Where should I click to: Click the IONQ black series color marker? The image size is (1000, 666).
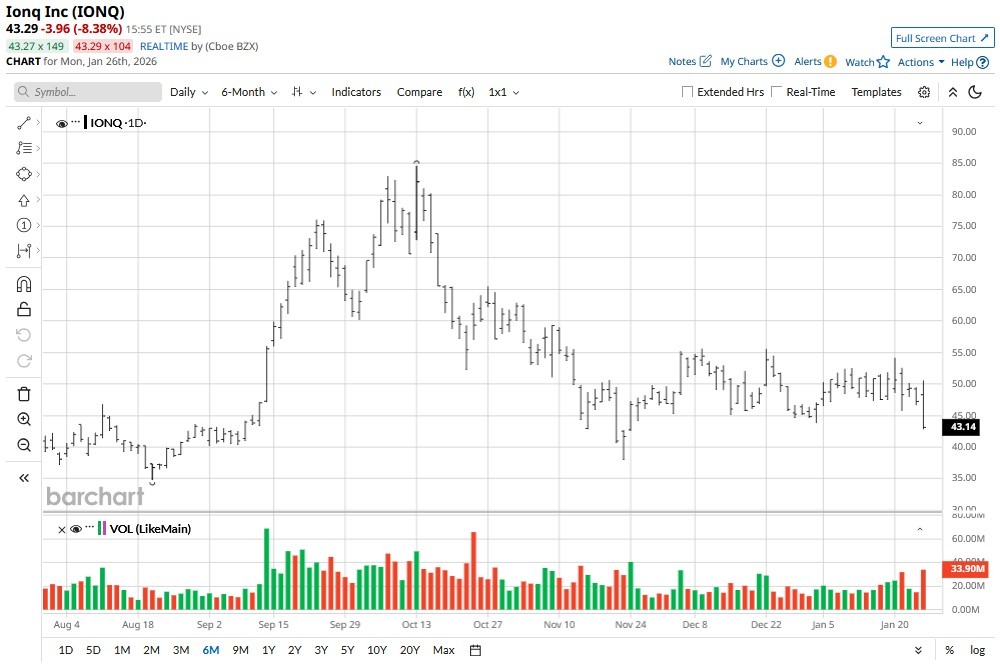pos(85,122)
